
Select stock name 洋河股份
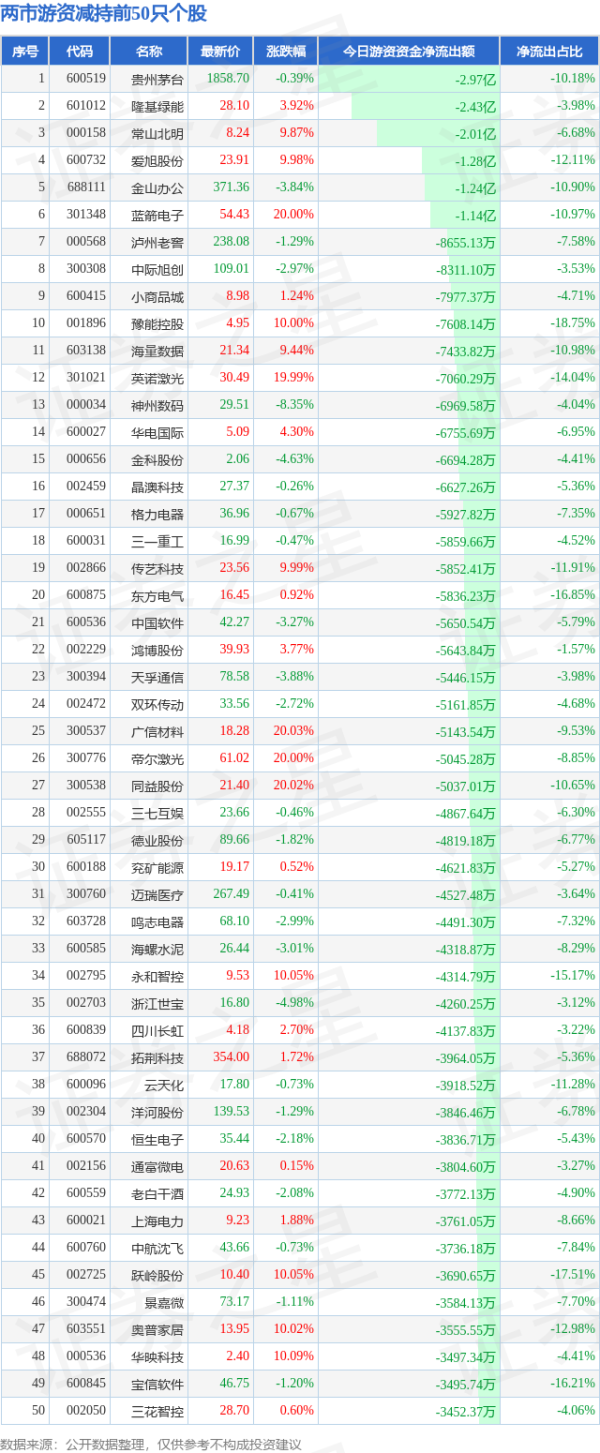[x=157, y=1111]
